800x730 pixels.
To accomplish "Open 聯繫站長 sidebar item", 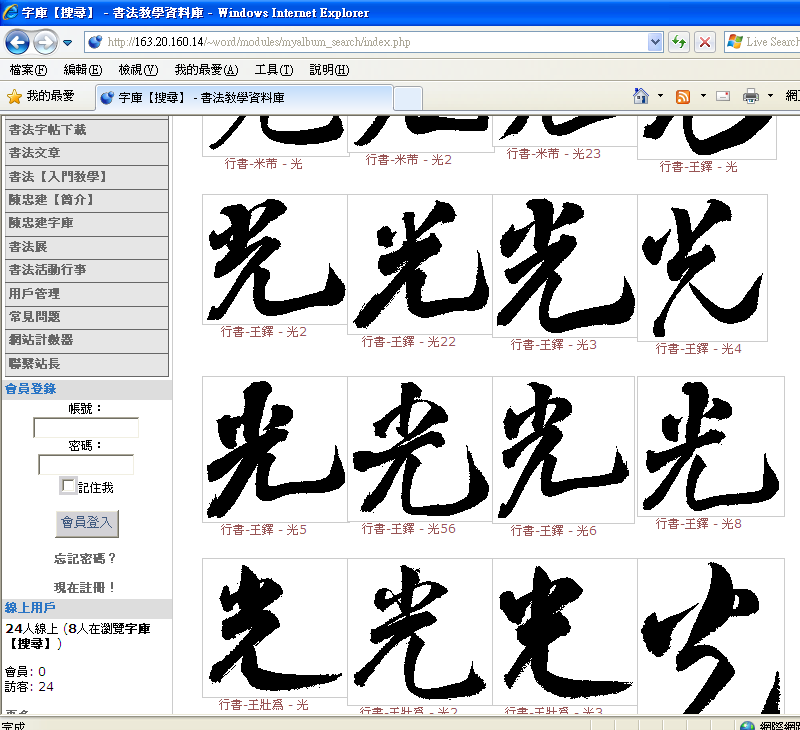I will (87, 364).
